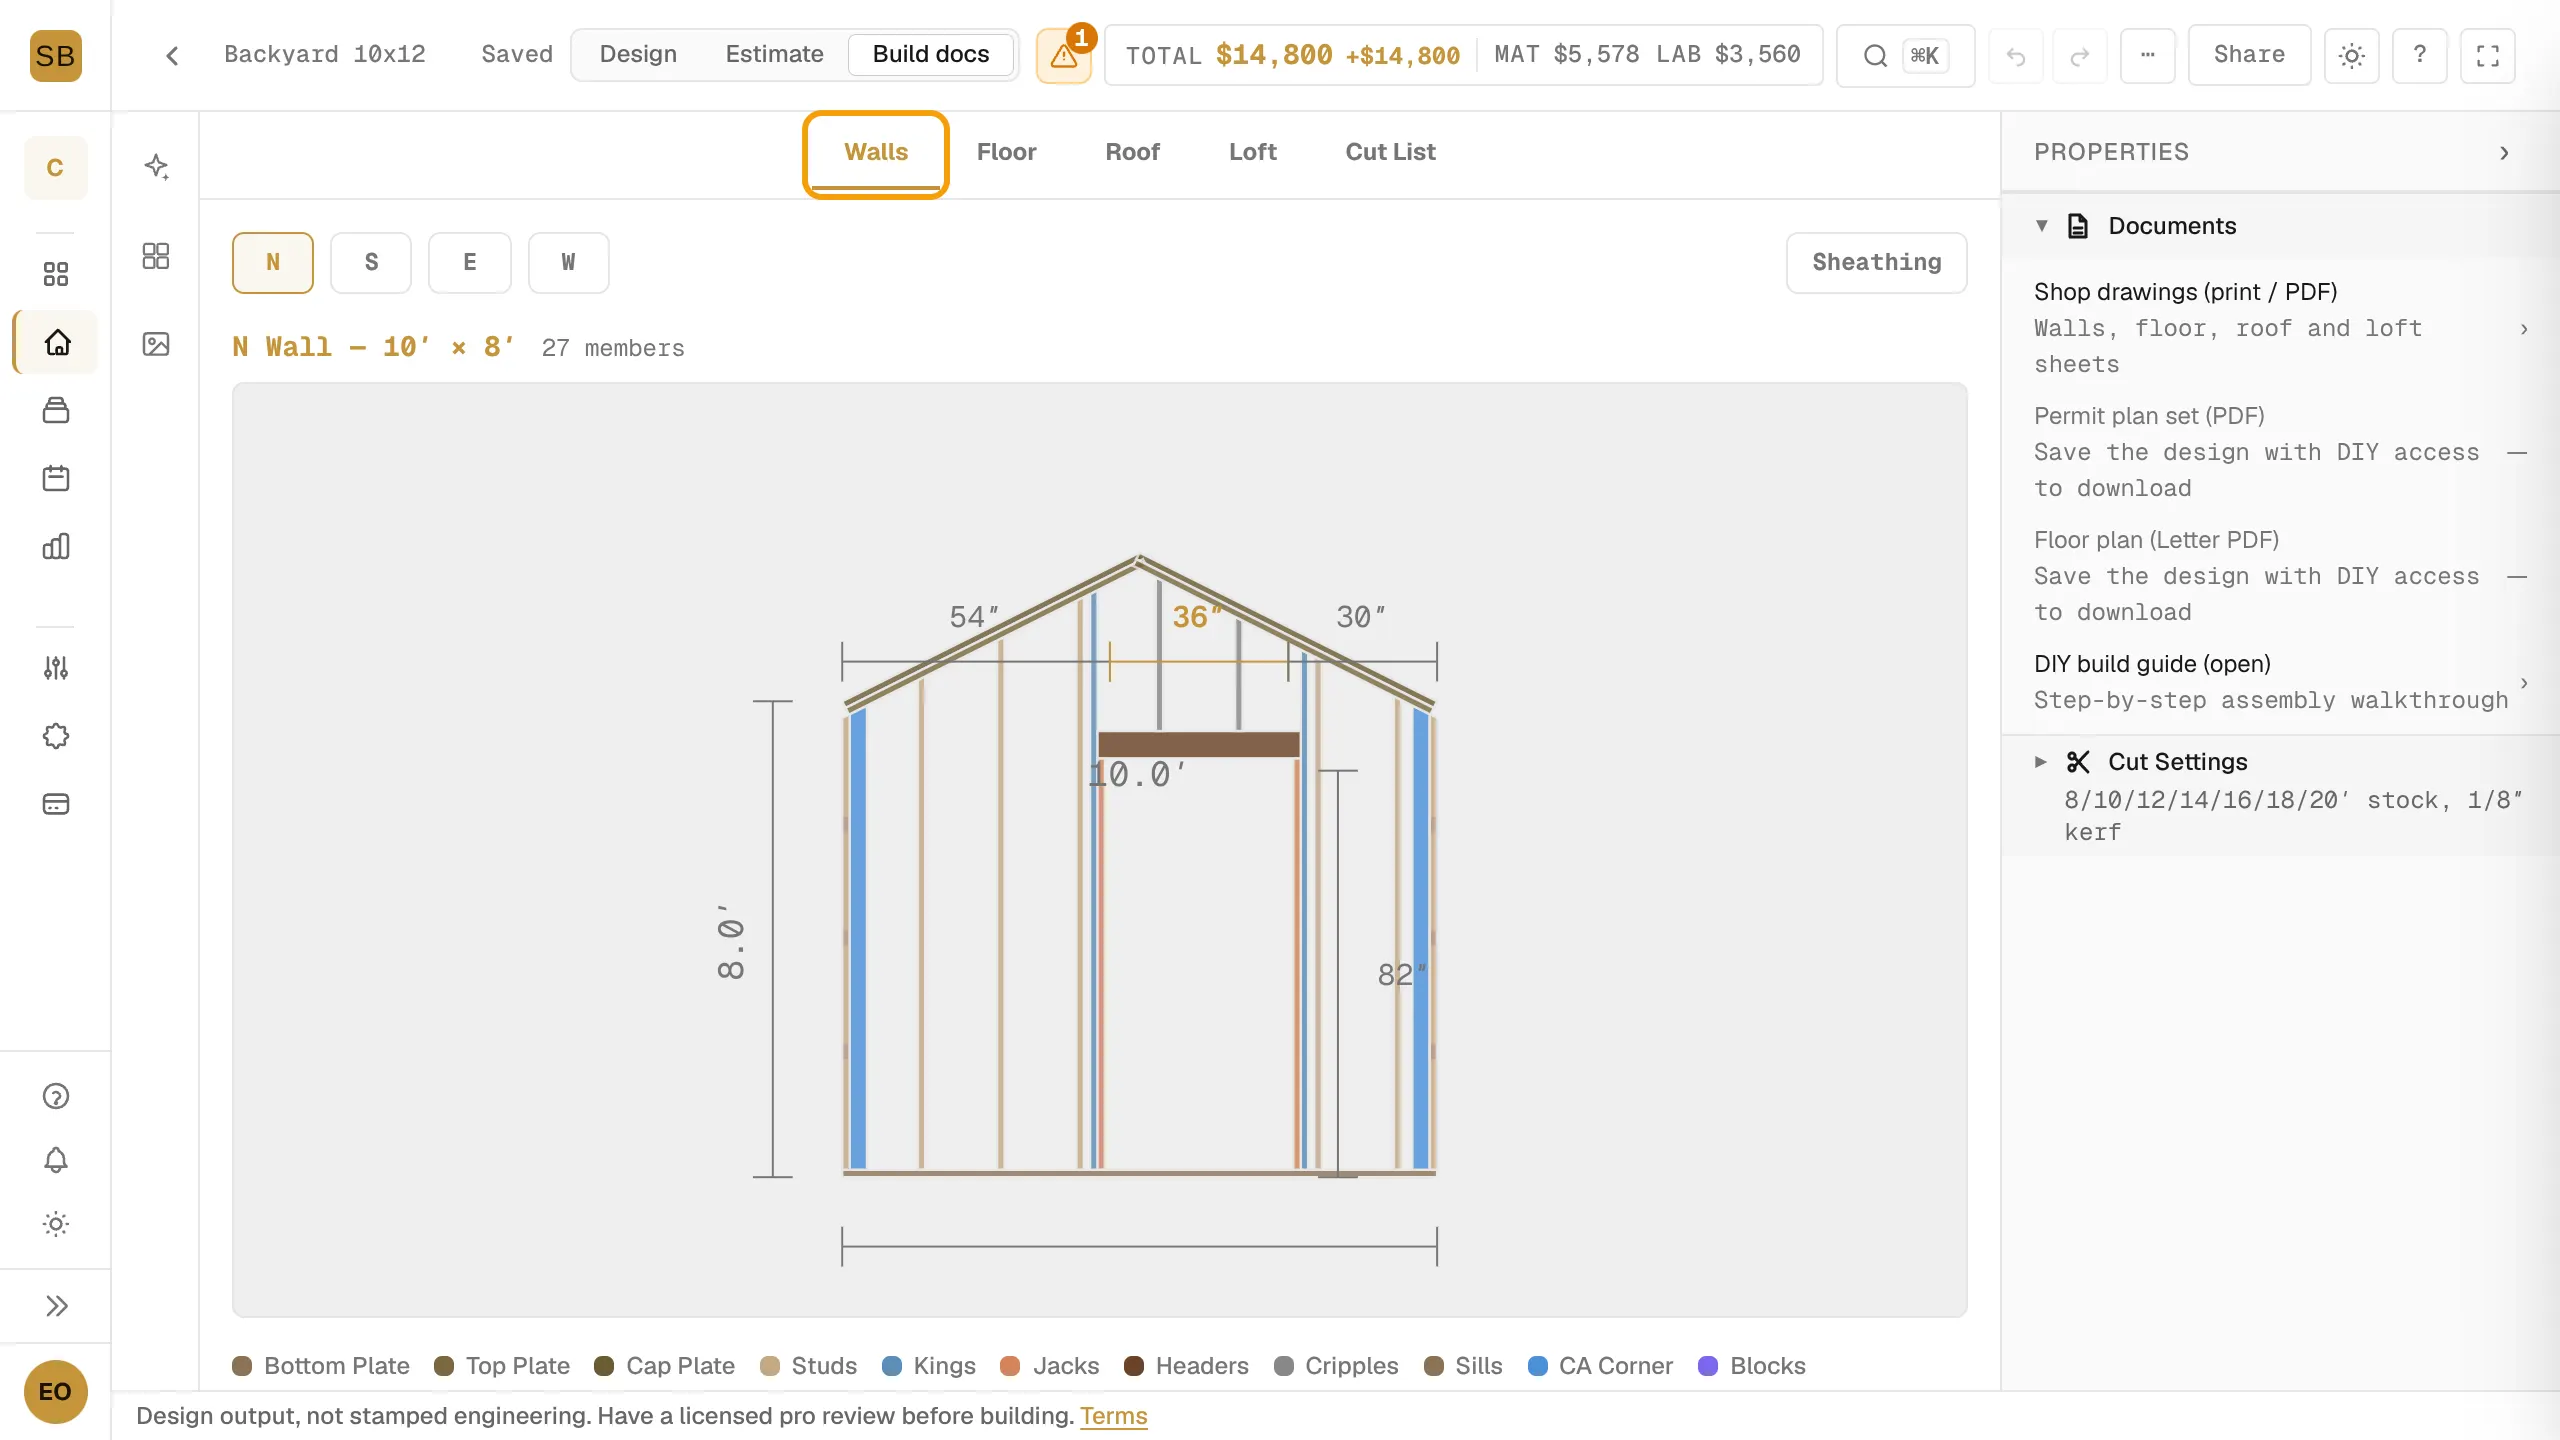Toggle the Sheathing overlay

click(1877, 263)
